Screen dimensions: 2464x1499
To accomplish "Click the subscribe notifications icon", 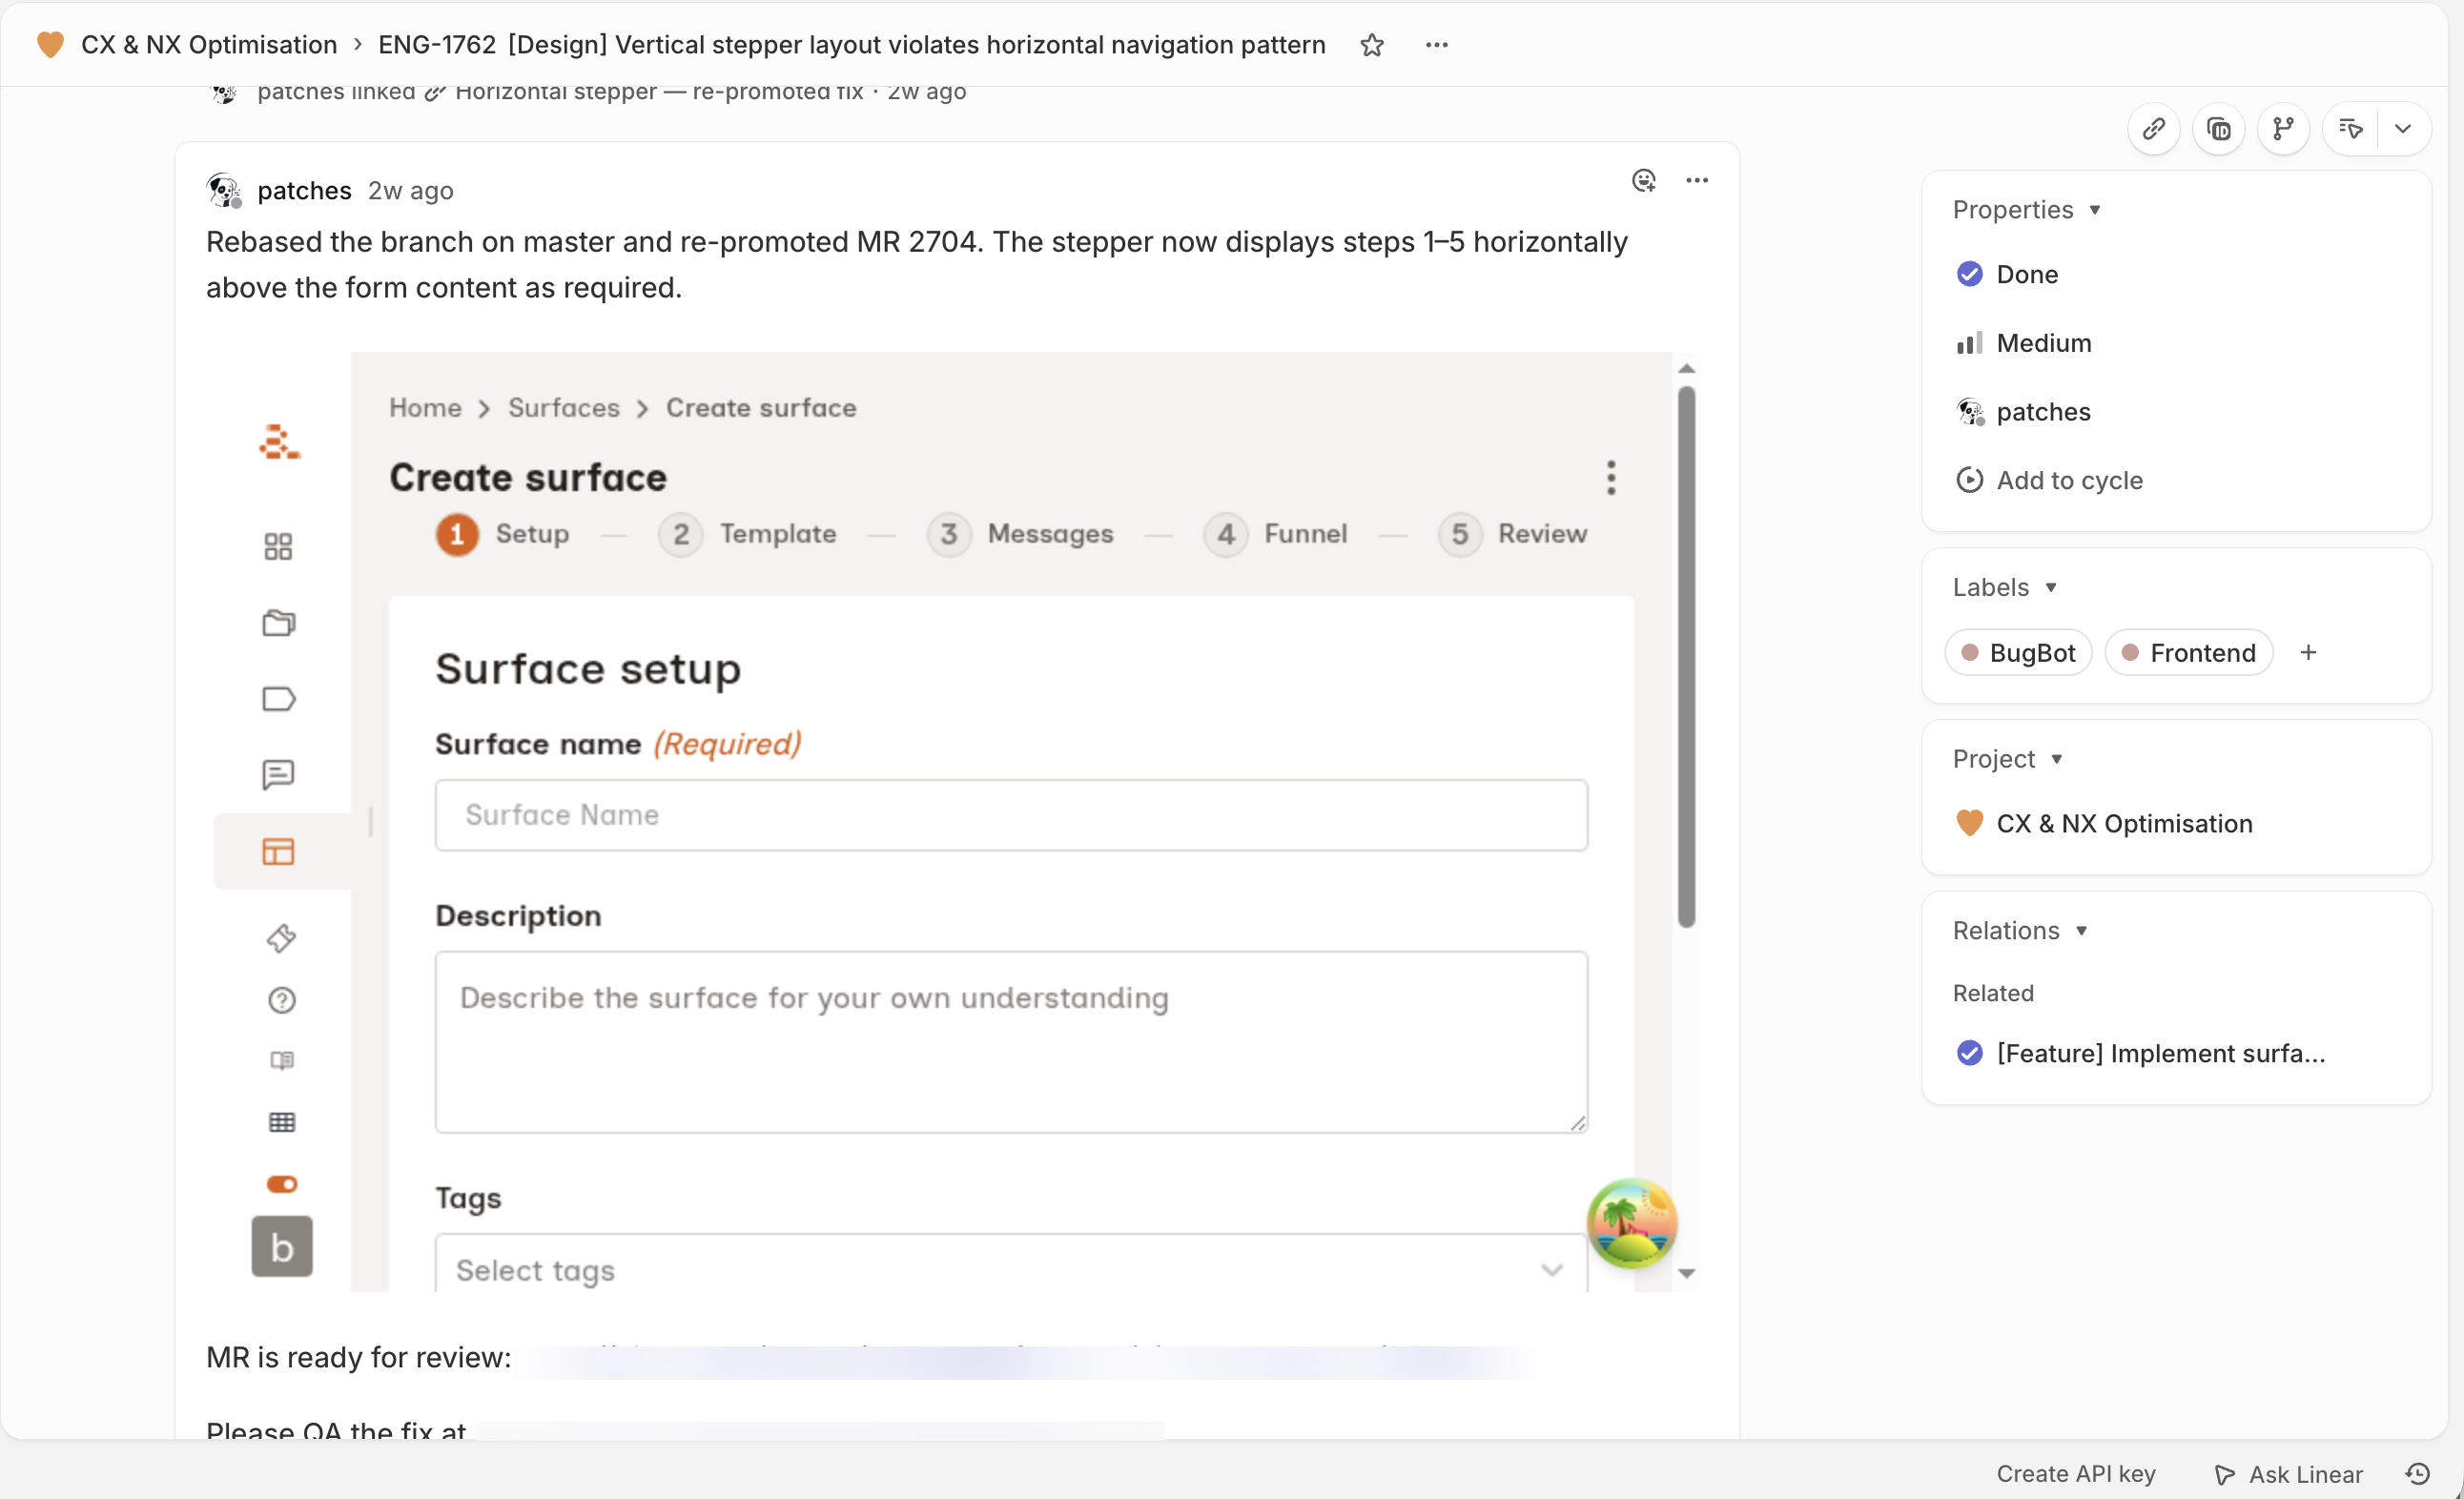I will (2350, 129).
